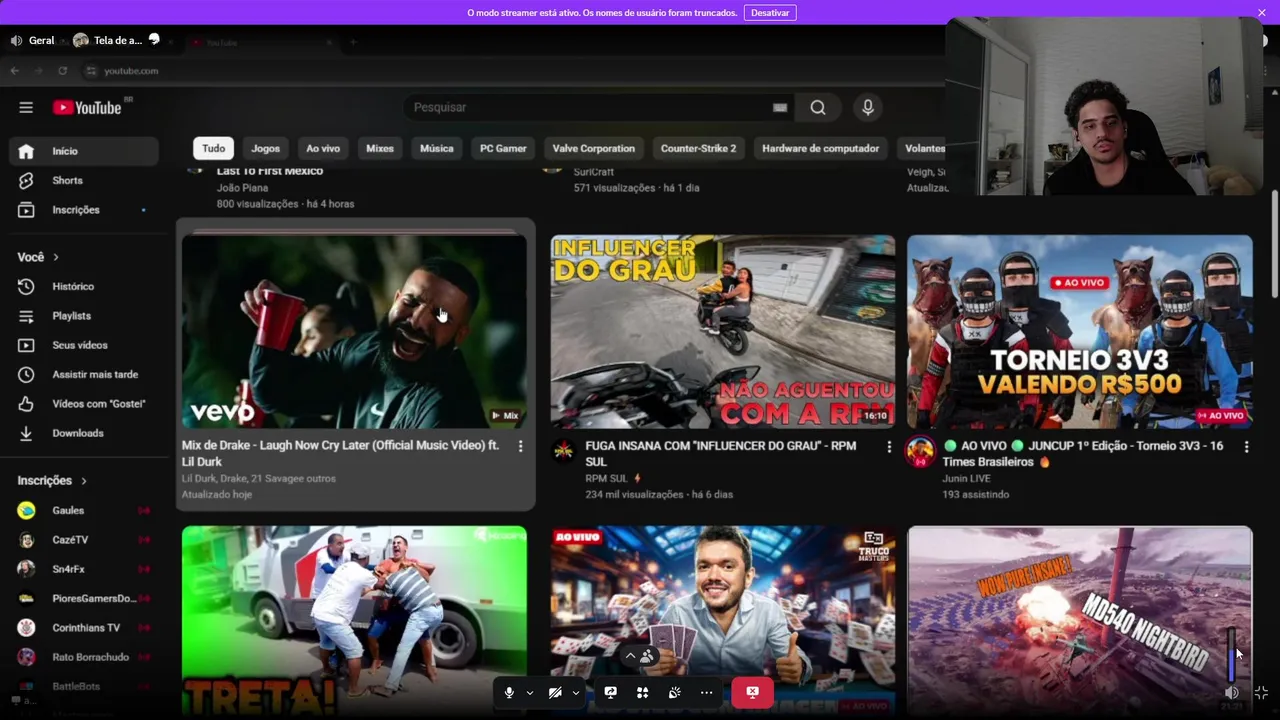Open the screen share options icon in call bar

pyautogui.click(x=610, y=692)
